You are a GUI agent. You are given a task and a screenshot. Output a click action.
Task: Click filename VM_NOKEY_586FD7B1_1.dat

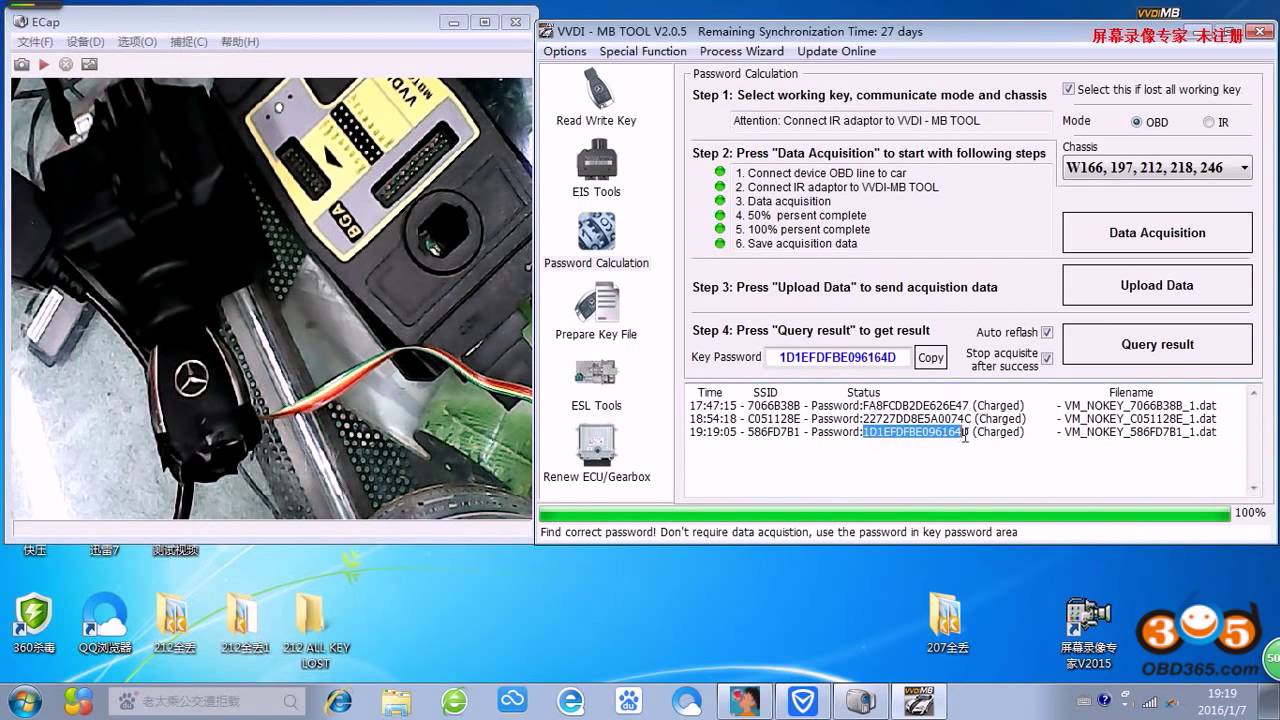tap(1140, 432)
